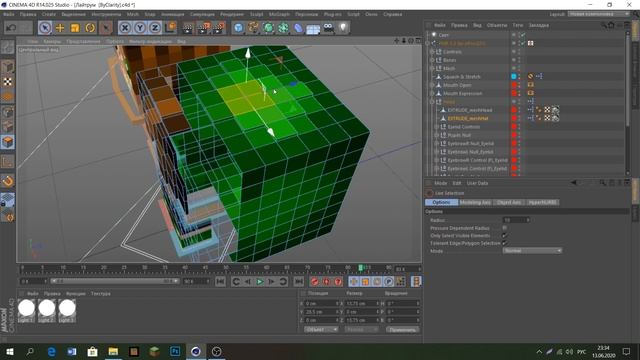Click the timeline preview range slider
Viewport: 640px width, 360px height.
click(114, 281)
